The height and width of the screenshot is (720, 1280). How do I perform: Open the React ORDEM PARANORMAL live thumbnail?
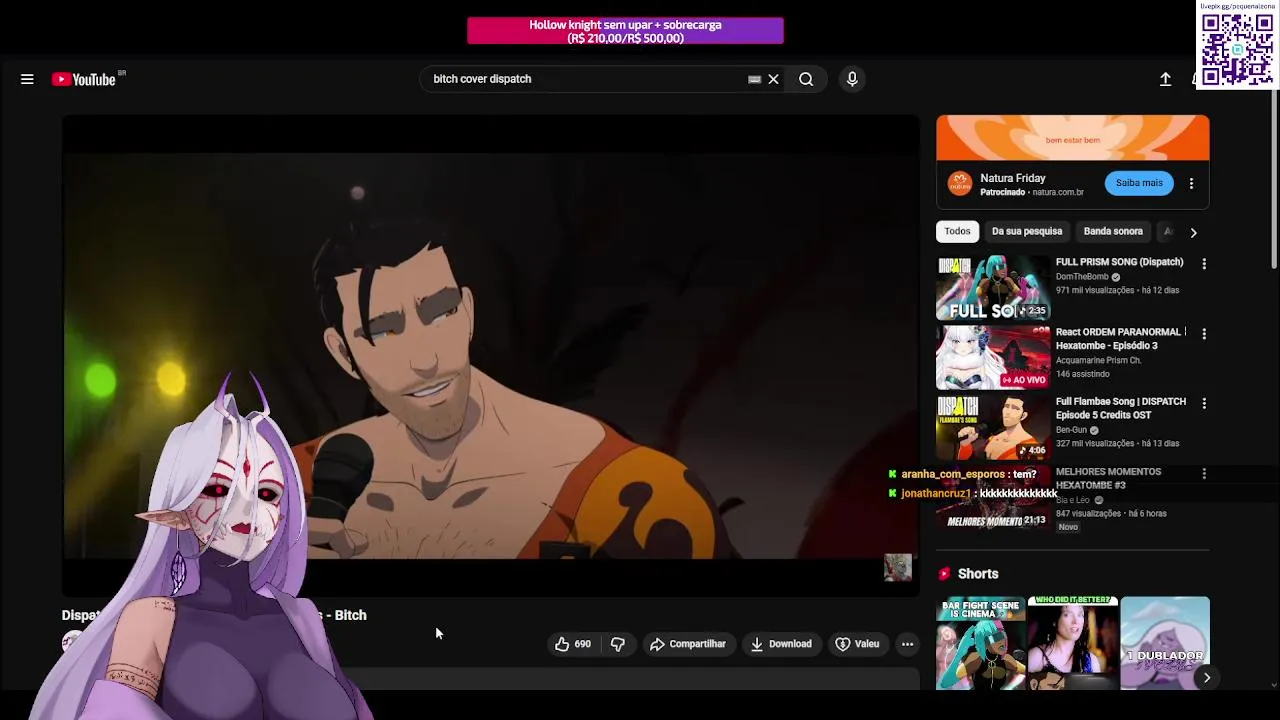[x=993, y=357]
